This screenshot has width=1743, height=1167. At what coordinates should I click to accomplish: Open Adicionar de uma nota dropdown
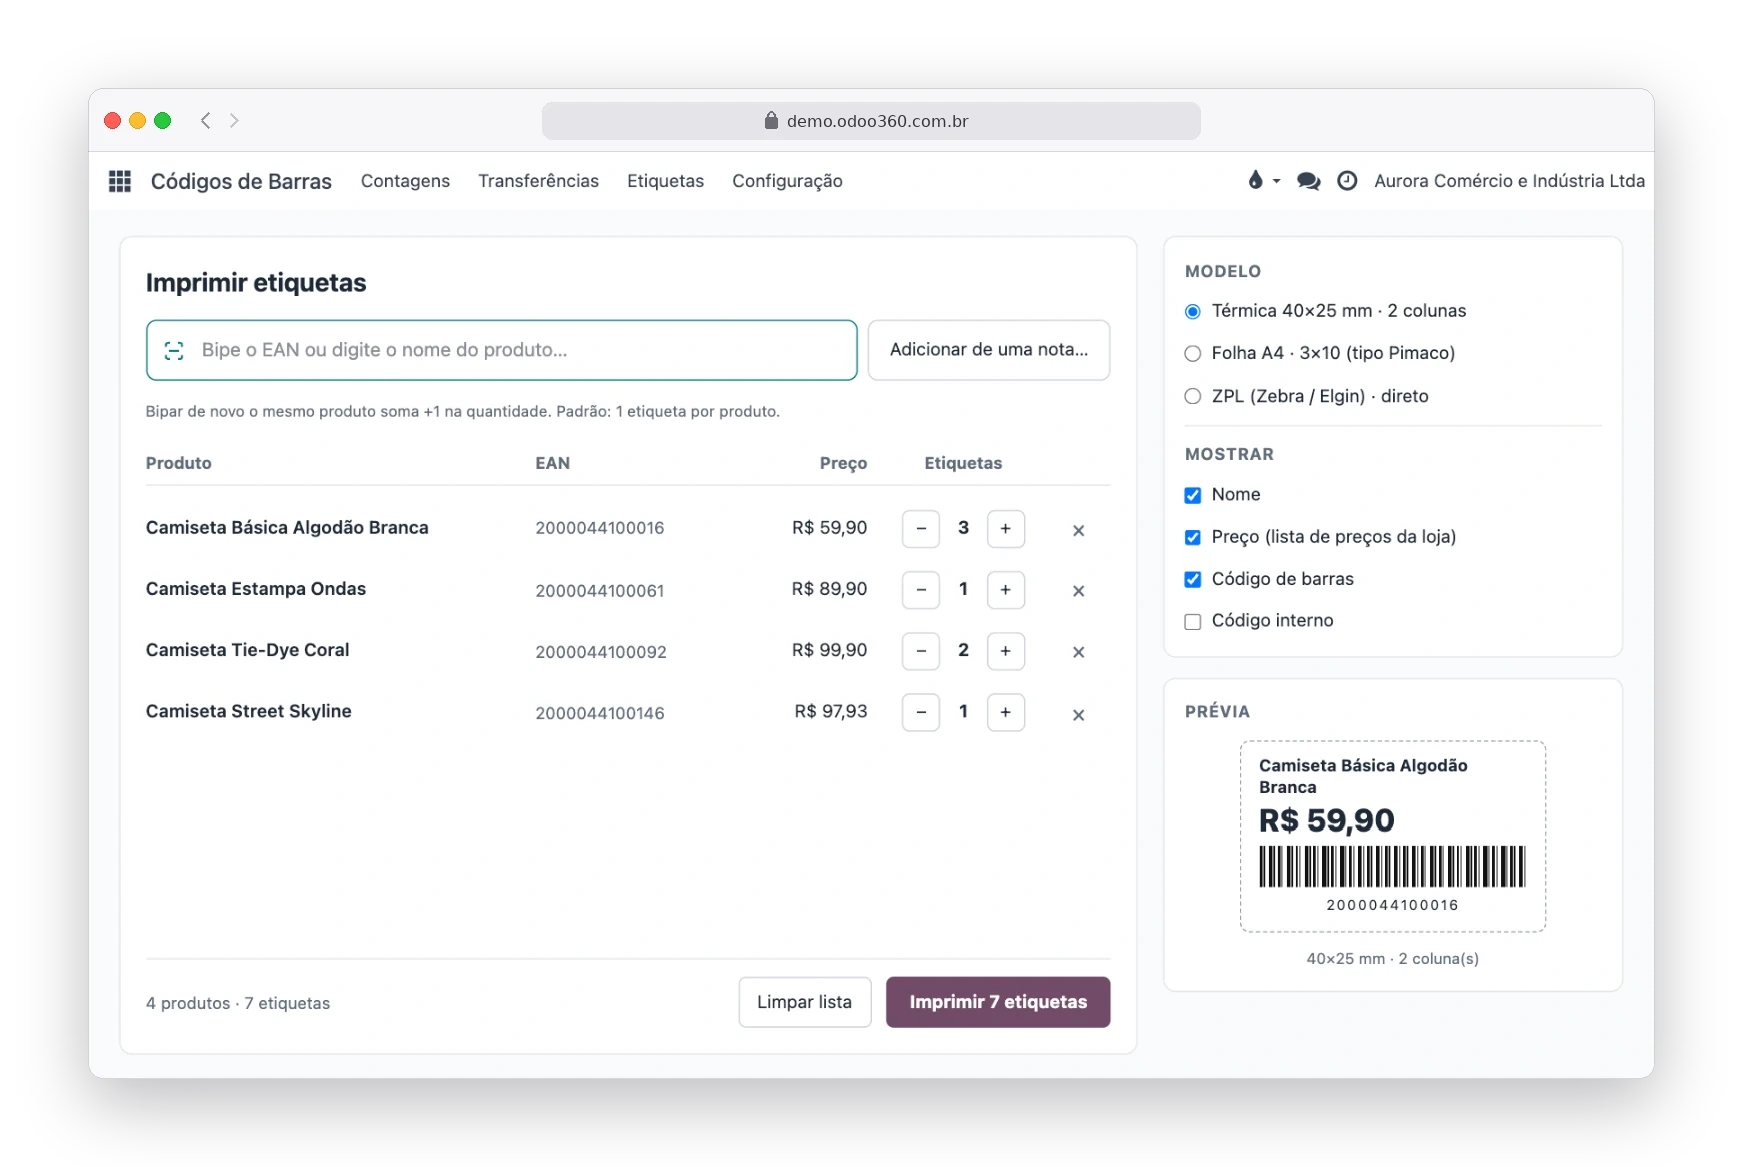(989, 350)
